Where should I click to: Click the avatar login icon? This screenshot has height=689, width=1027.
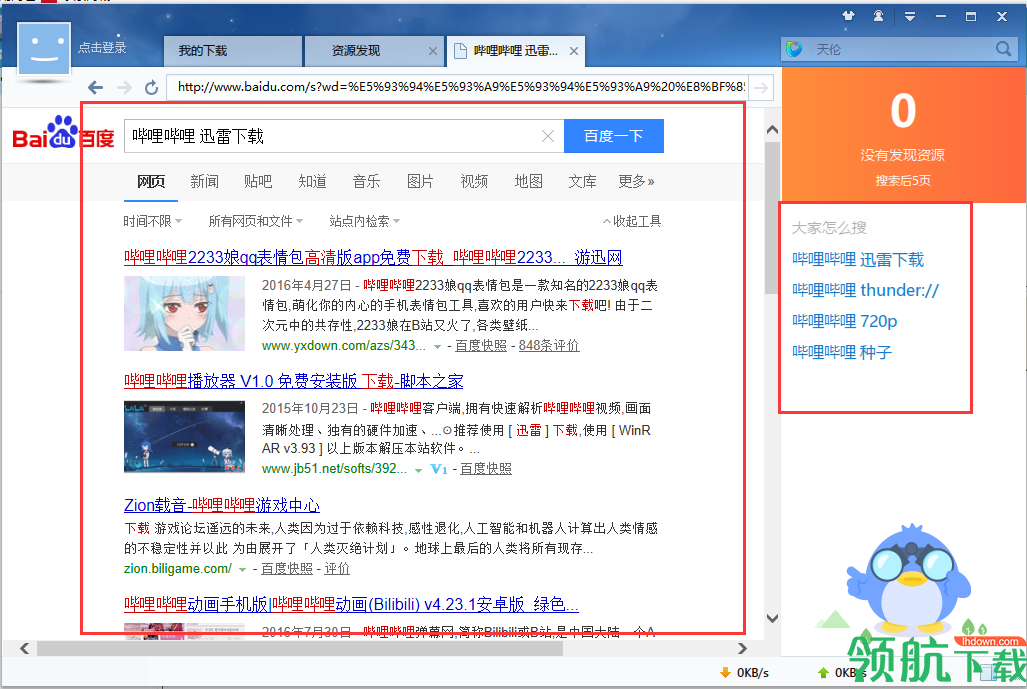click(x=44, y=48)
